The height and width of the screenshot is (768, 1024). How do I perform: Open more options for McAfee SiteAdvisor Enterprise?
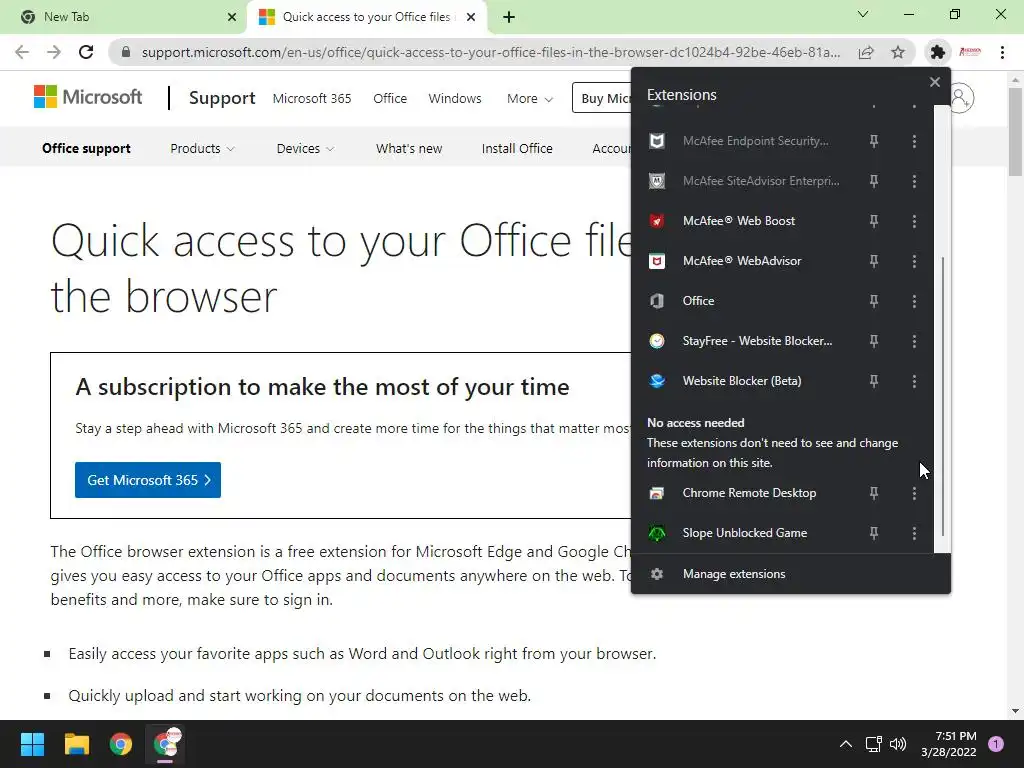pyautogui.click(x=914, y=181)
